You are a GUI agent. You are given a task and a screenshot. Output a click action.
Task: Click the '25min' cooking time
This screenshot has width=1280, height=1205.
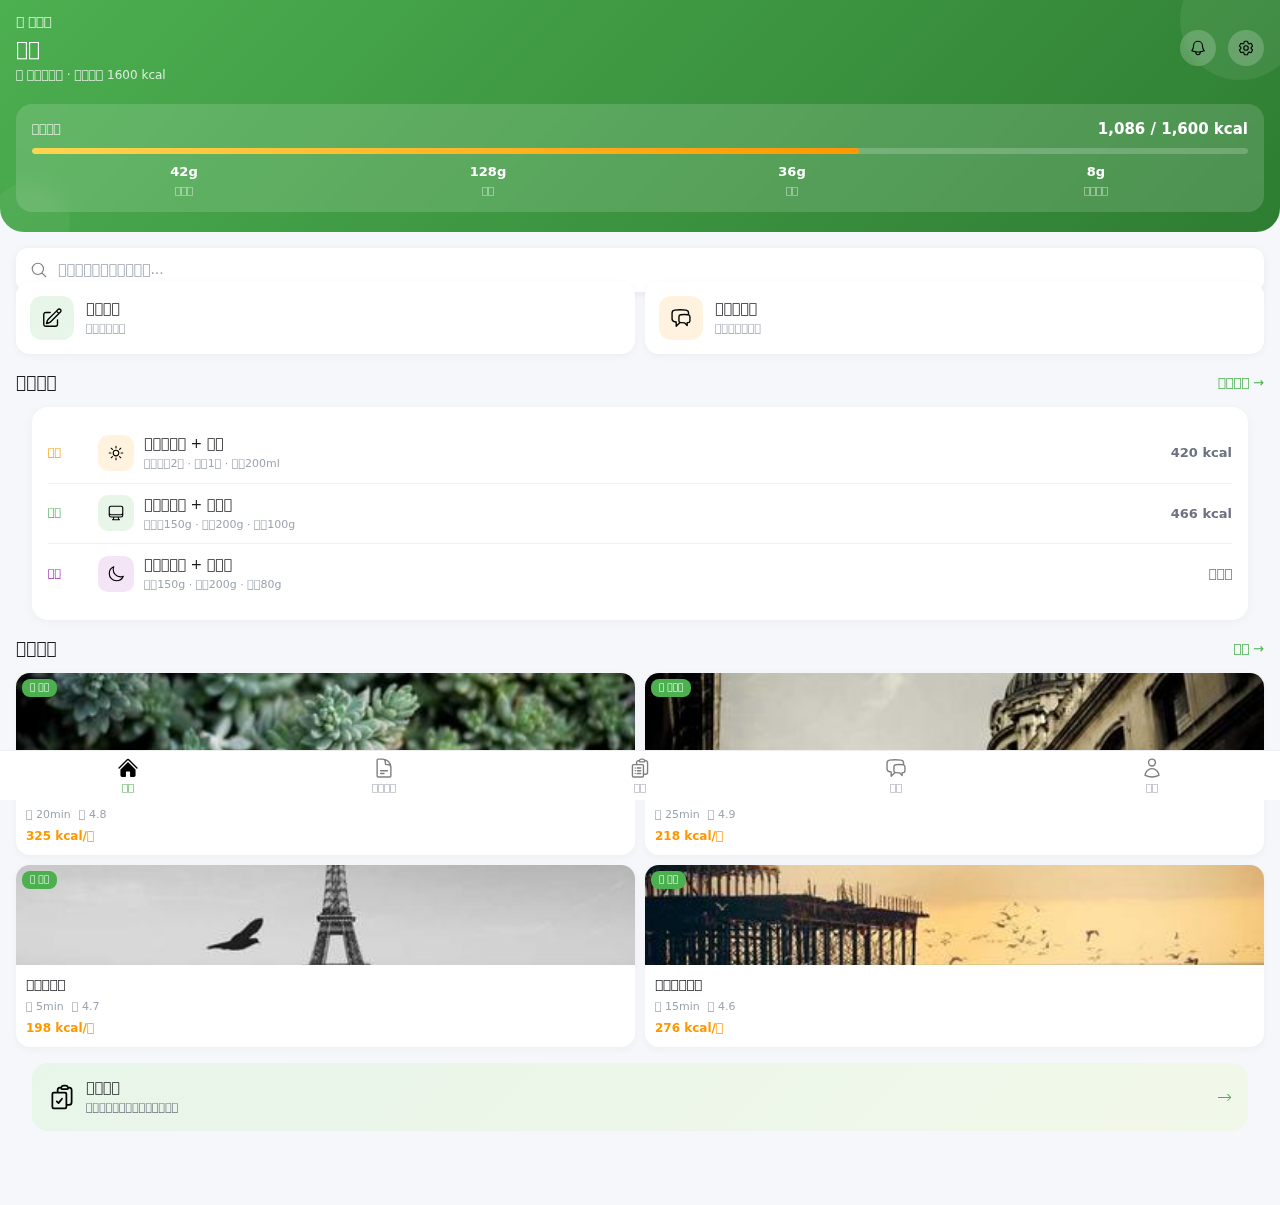tap(678, 815)
